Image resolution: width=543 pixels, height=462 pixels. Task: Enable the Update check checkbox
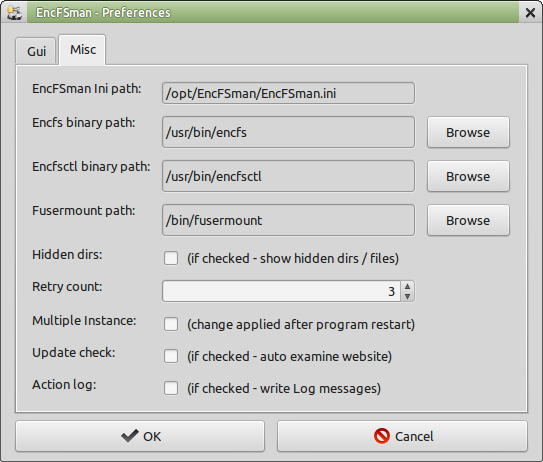pos(171,356)
